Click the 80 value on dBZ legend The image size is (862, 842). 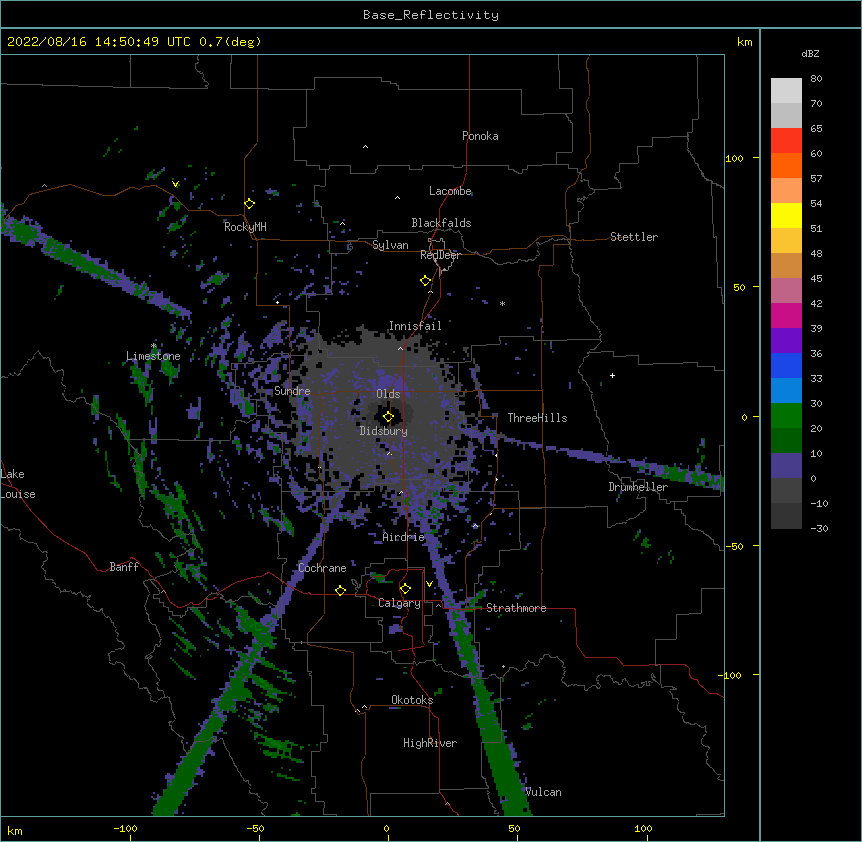click(x=816, y=79)
